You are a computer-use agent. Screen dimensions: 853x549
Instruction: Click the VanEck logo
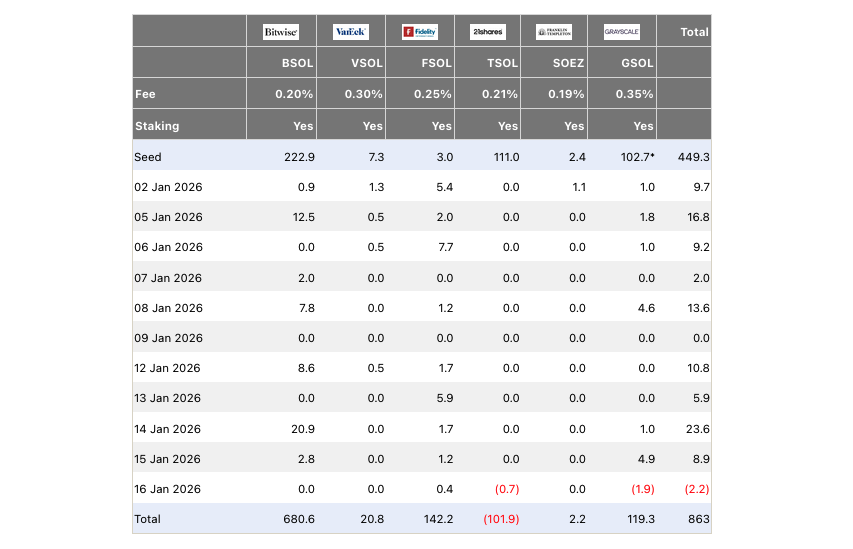point(350,32)
